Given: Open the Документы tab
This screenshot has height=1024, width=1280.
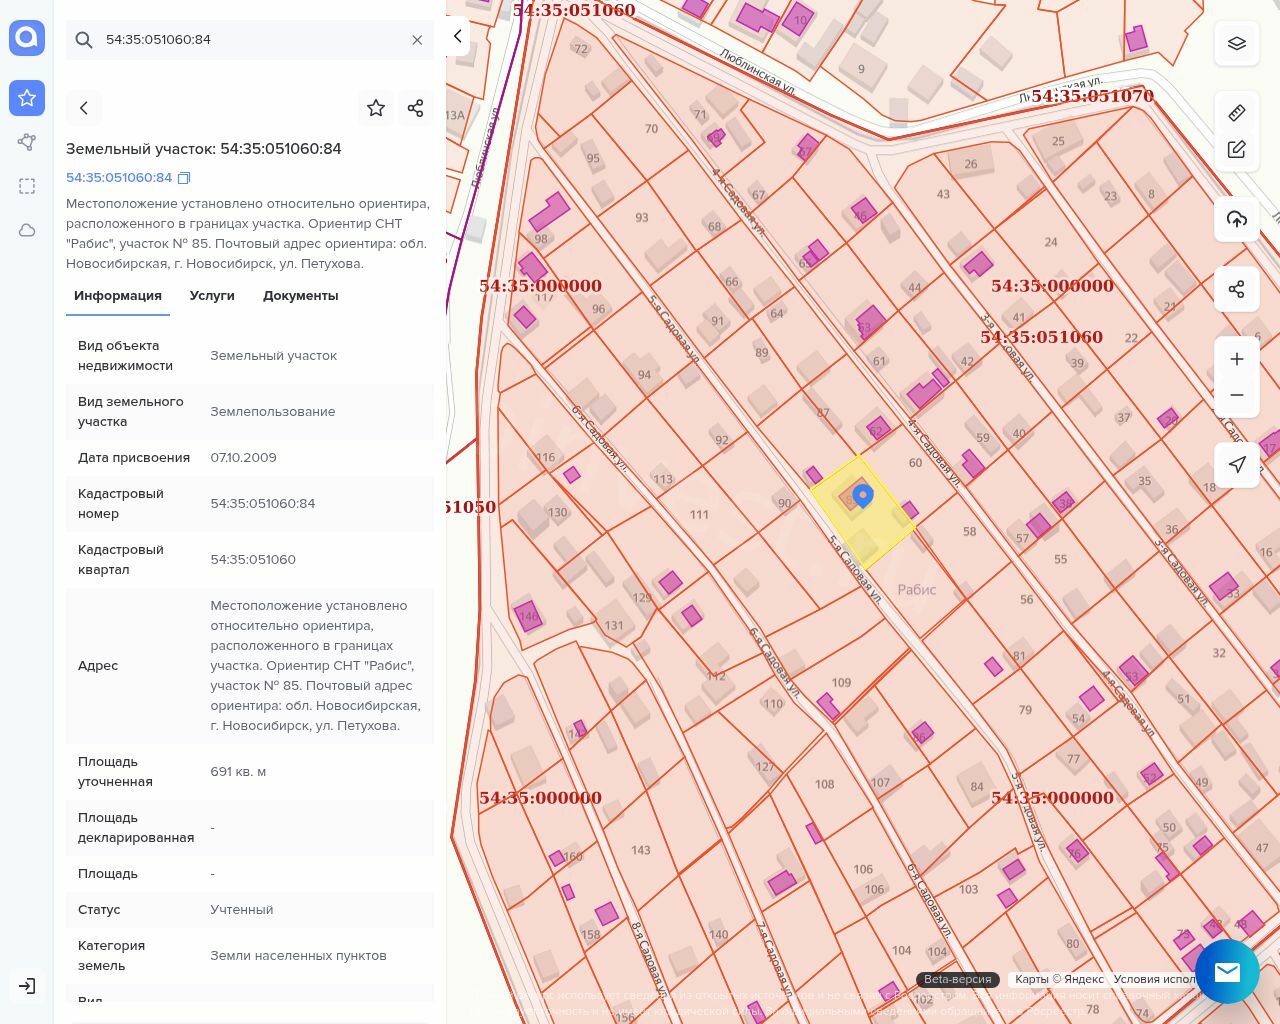Looking at the screenshot, I should [x=300, y=296].
